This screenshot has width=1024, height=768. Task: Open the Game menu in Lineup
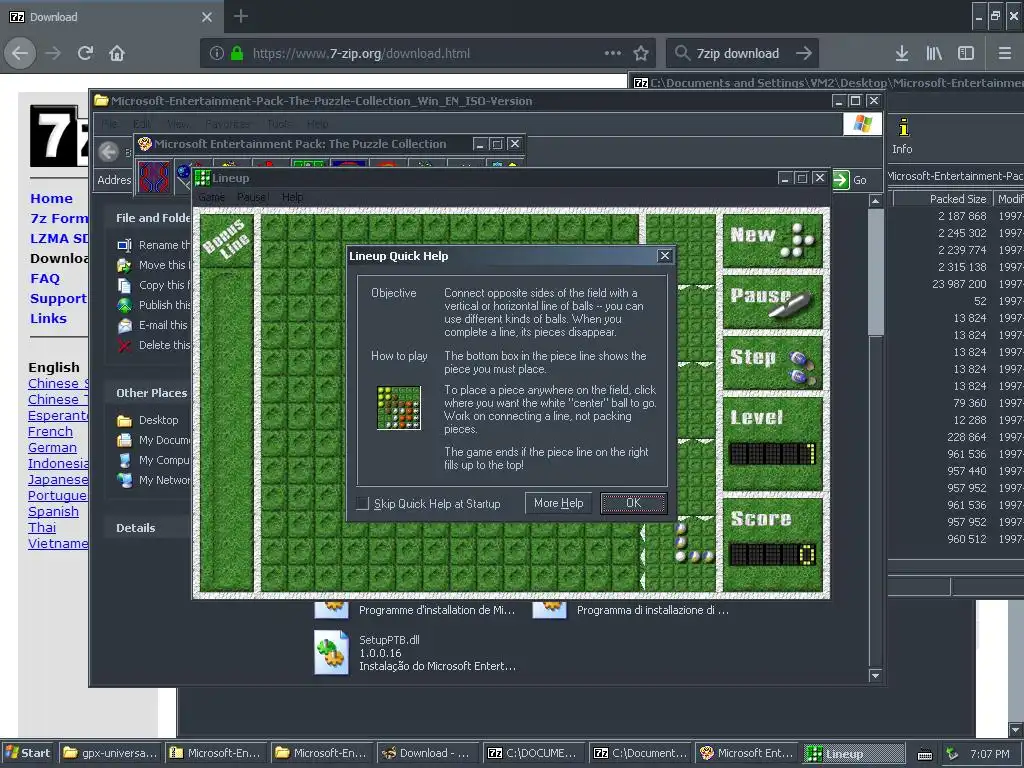[x=212, y=197]
